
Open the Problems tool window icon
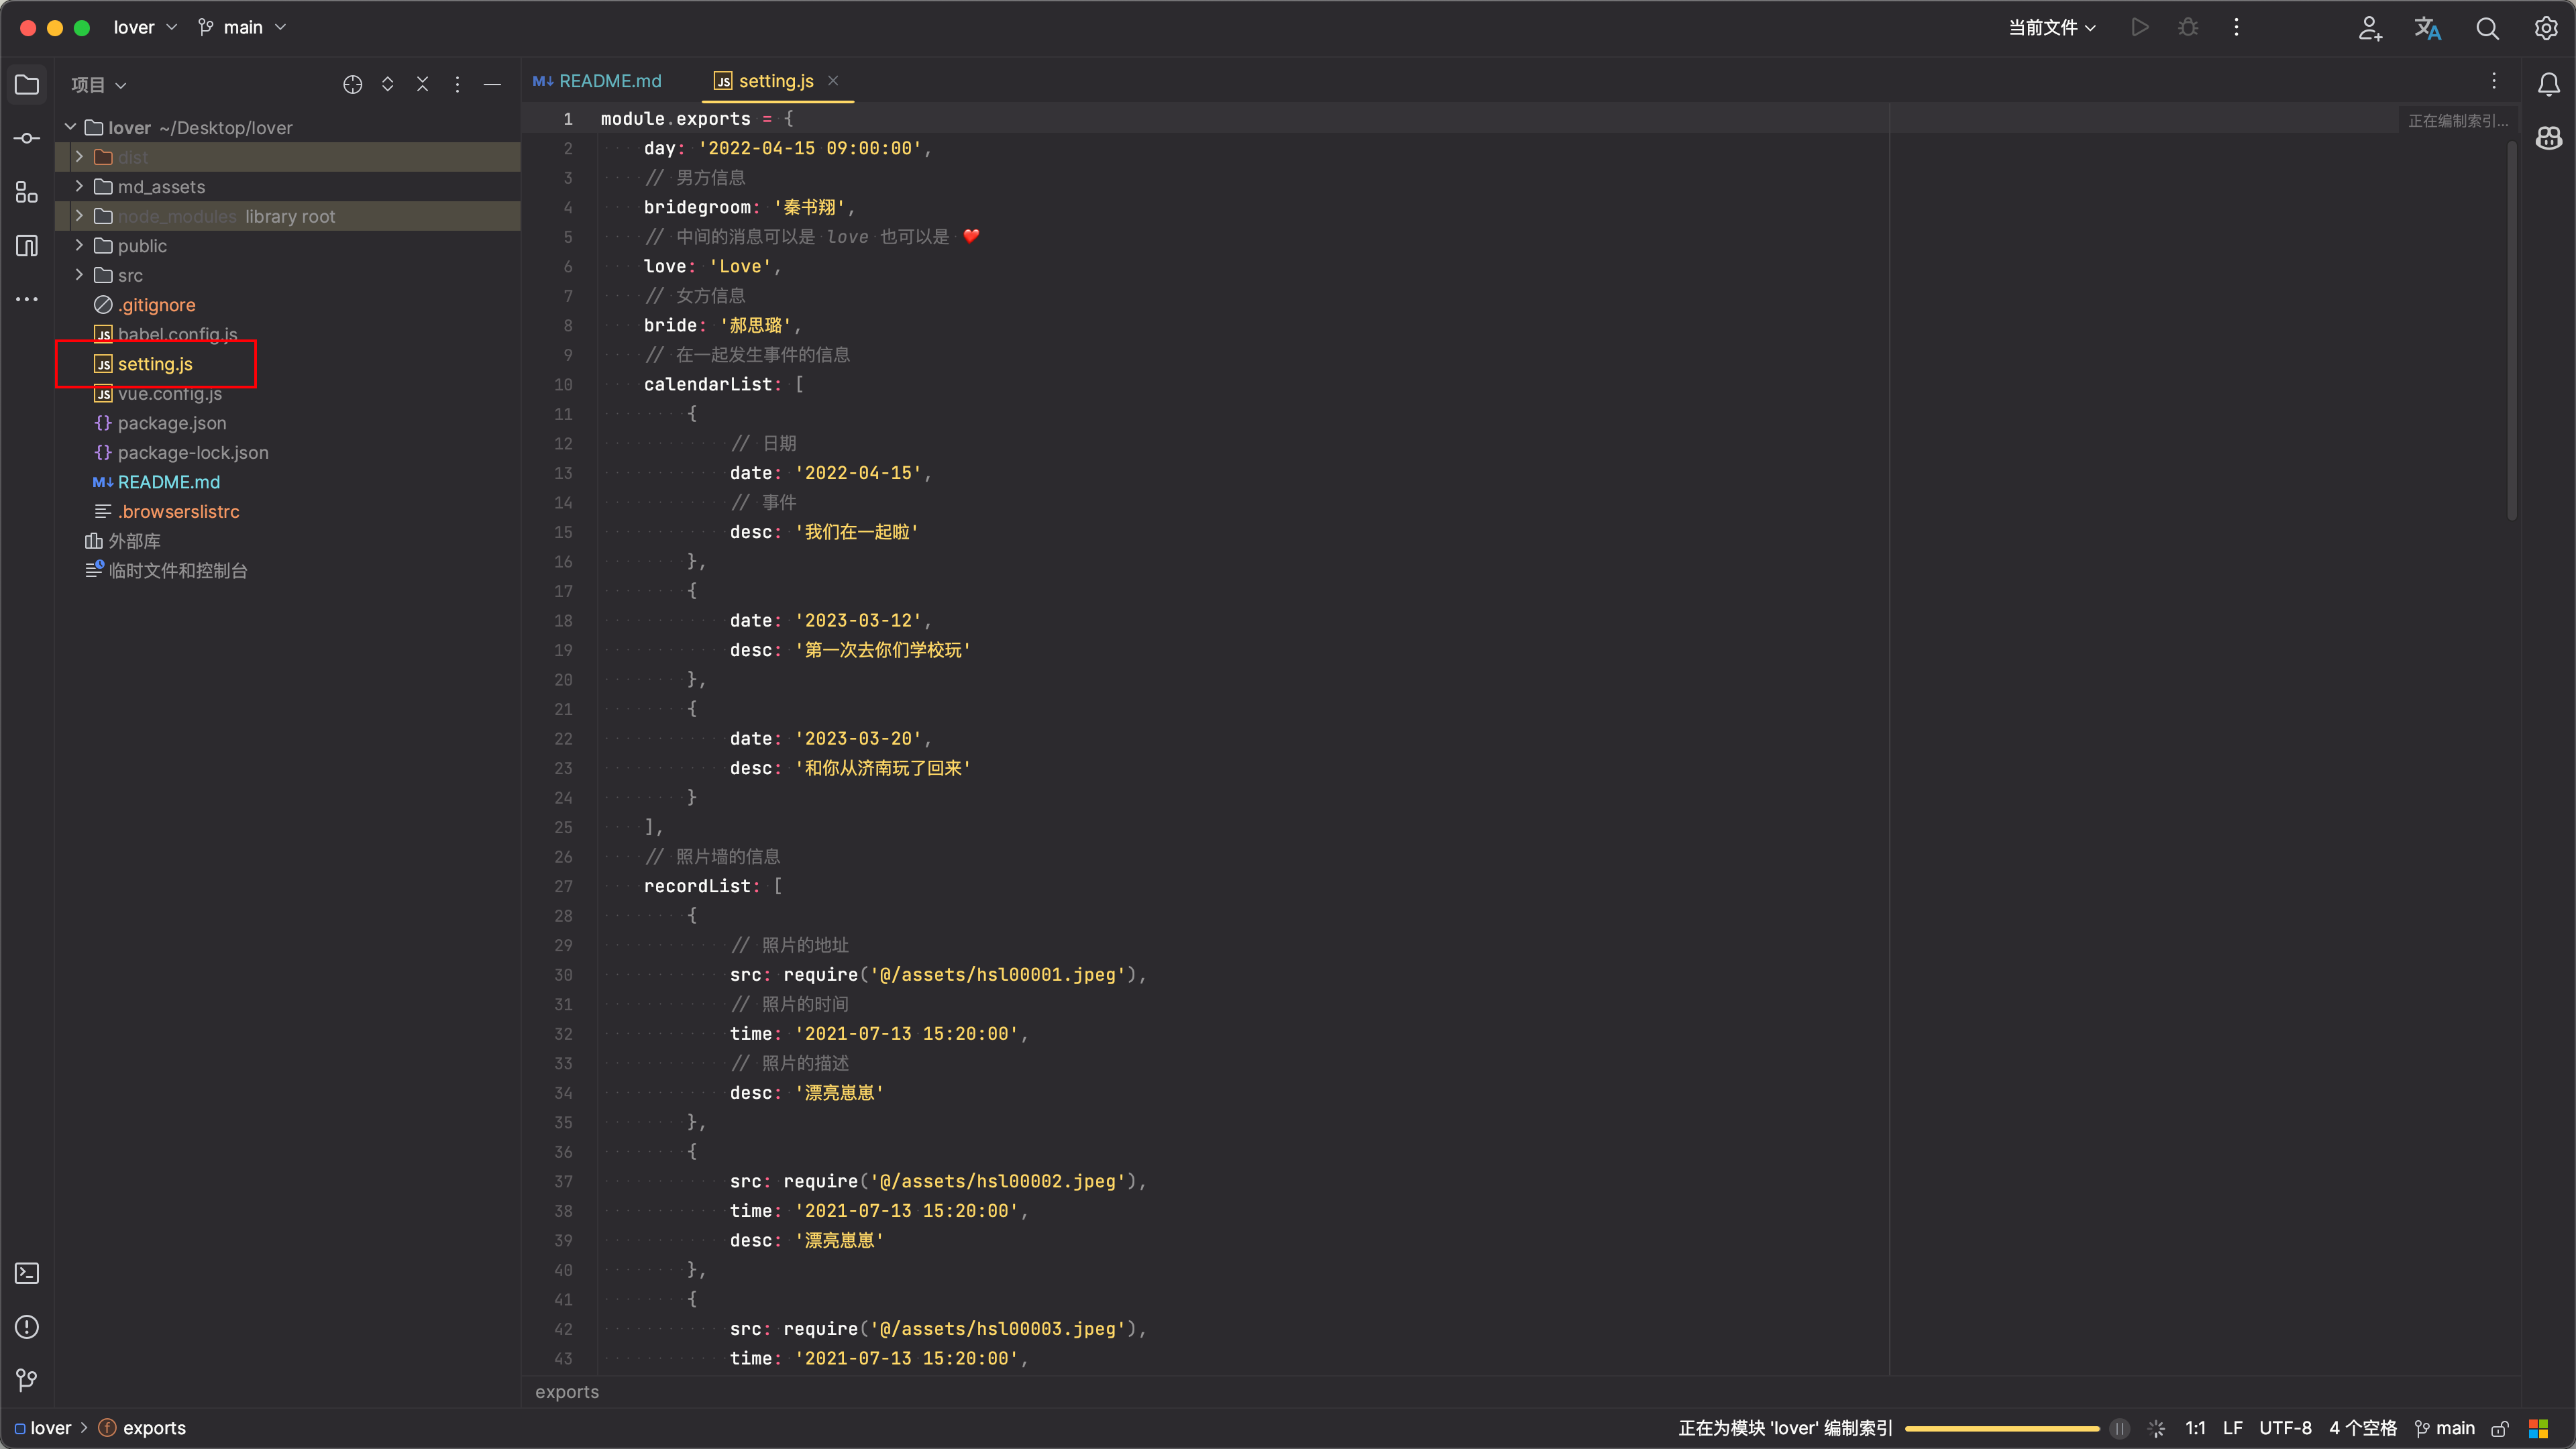click(27, 1327)
